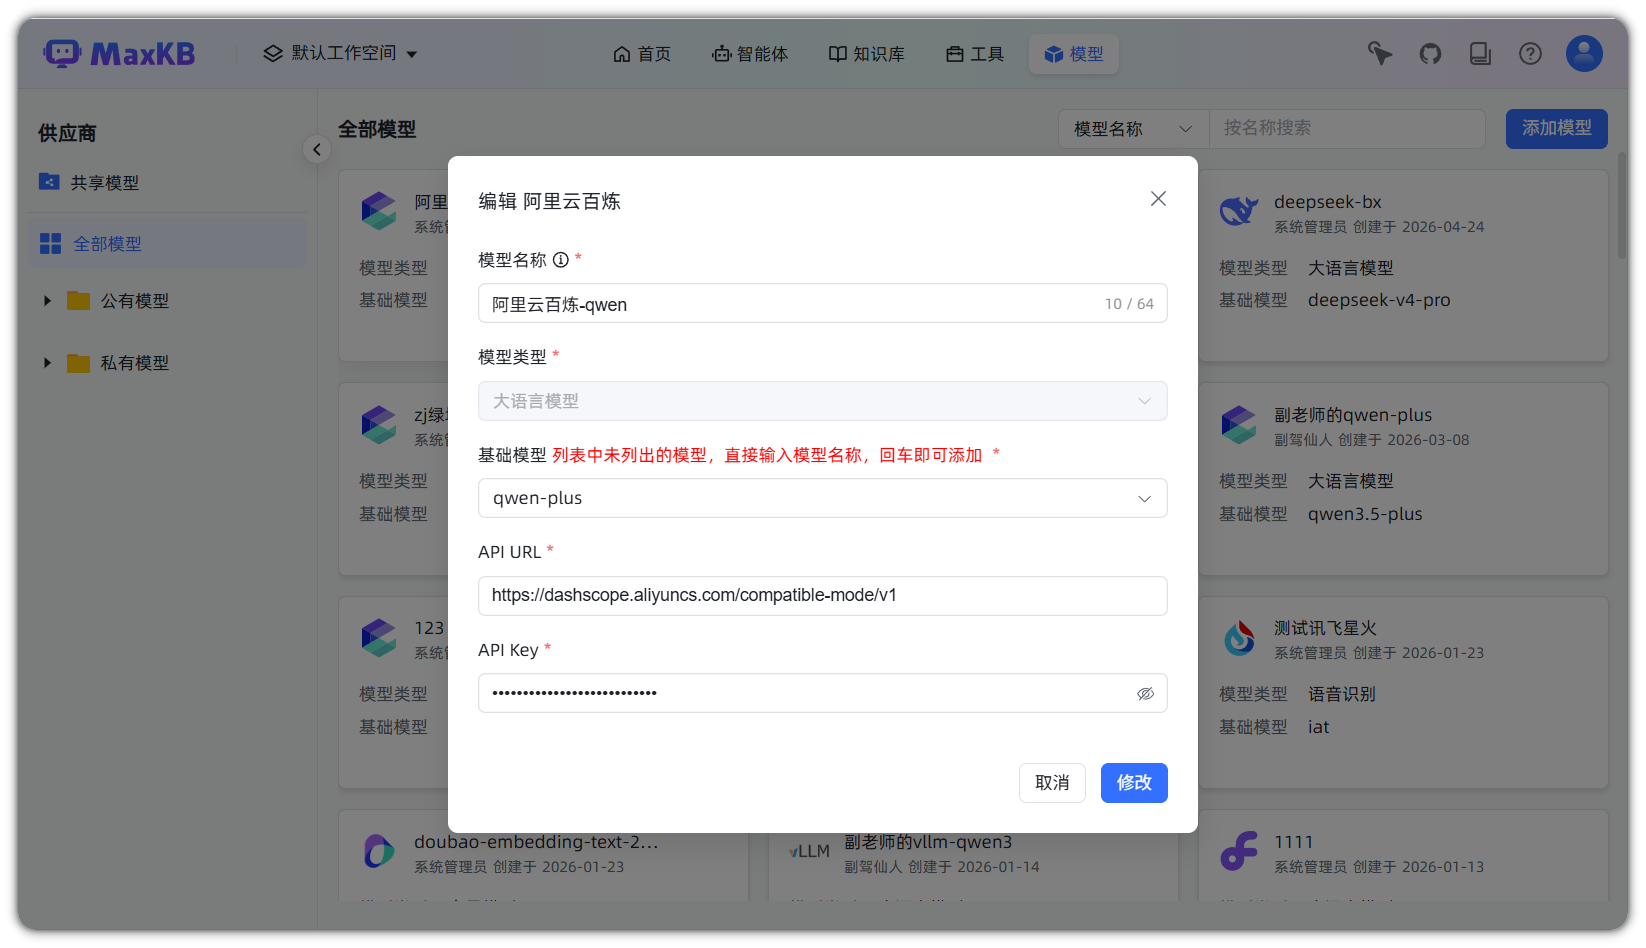Expand the 私有模型 tree node
Viewport: 1646px width, 948px height.
[x=47, y=363]
